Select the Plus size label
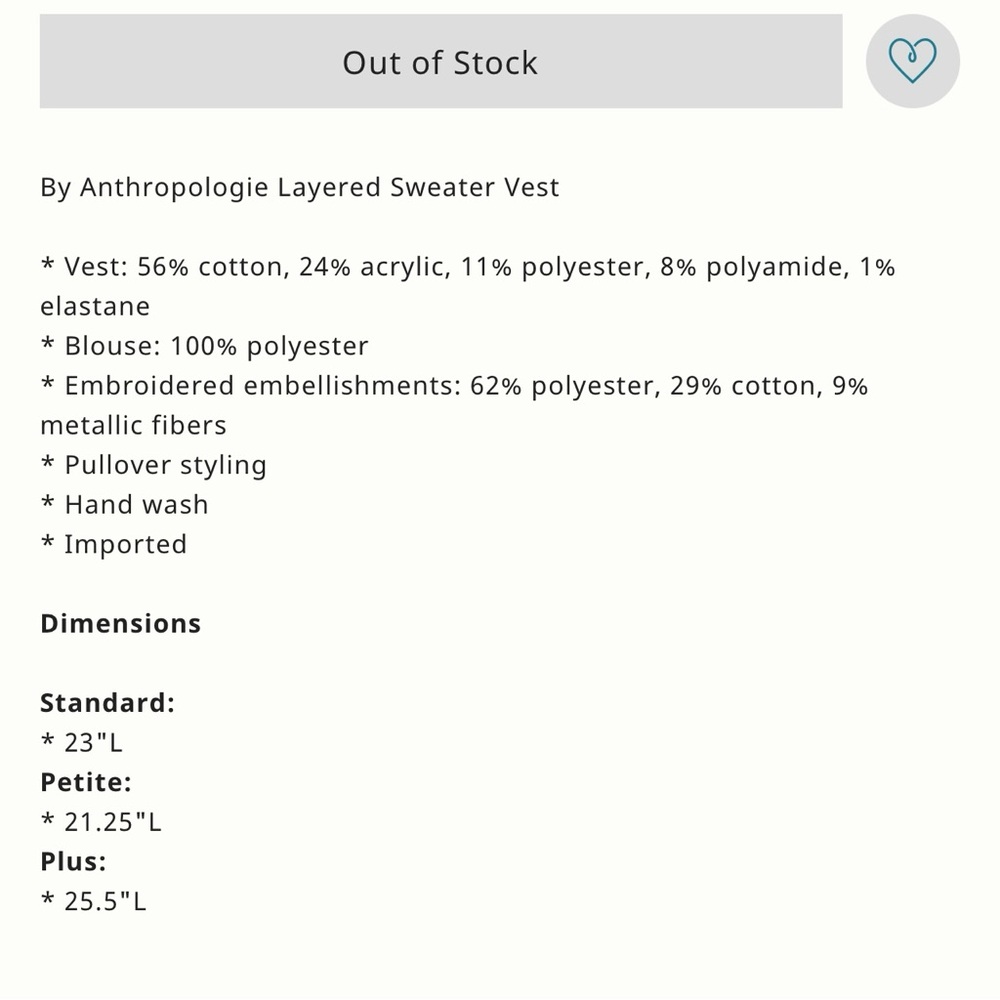Image resolution: width=1000 pixels, height=1000 pixels. [x=73, y=862]
